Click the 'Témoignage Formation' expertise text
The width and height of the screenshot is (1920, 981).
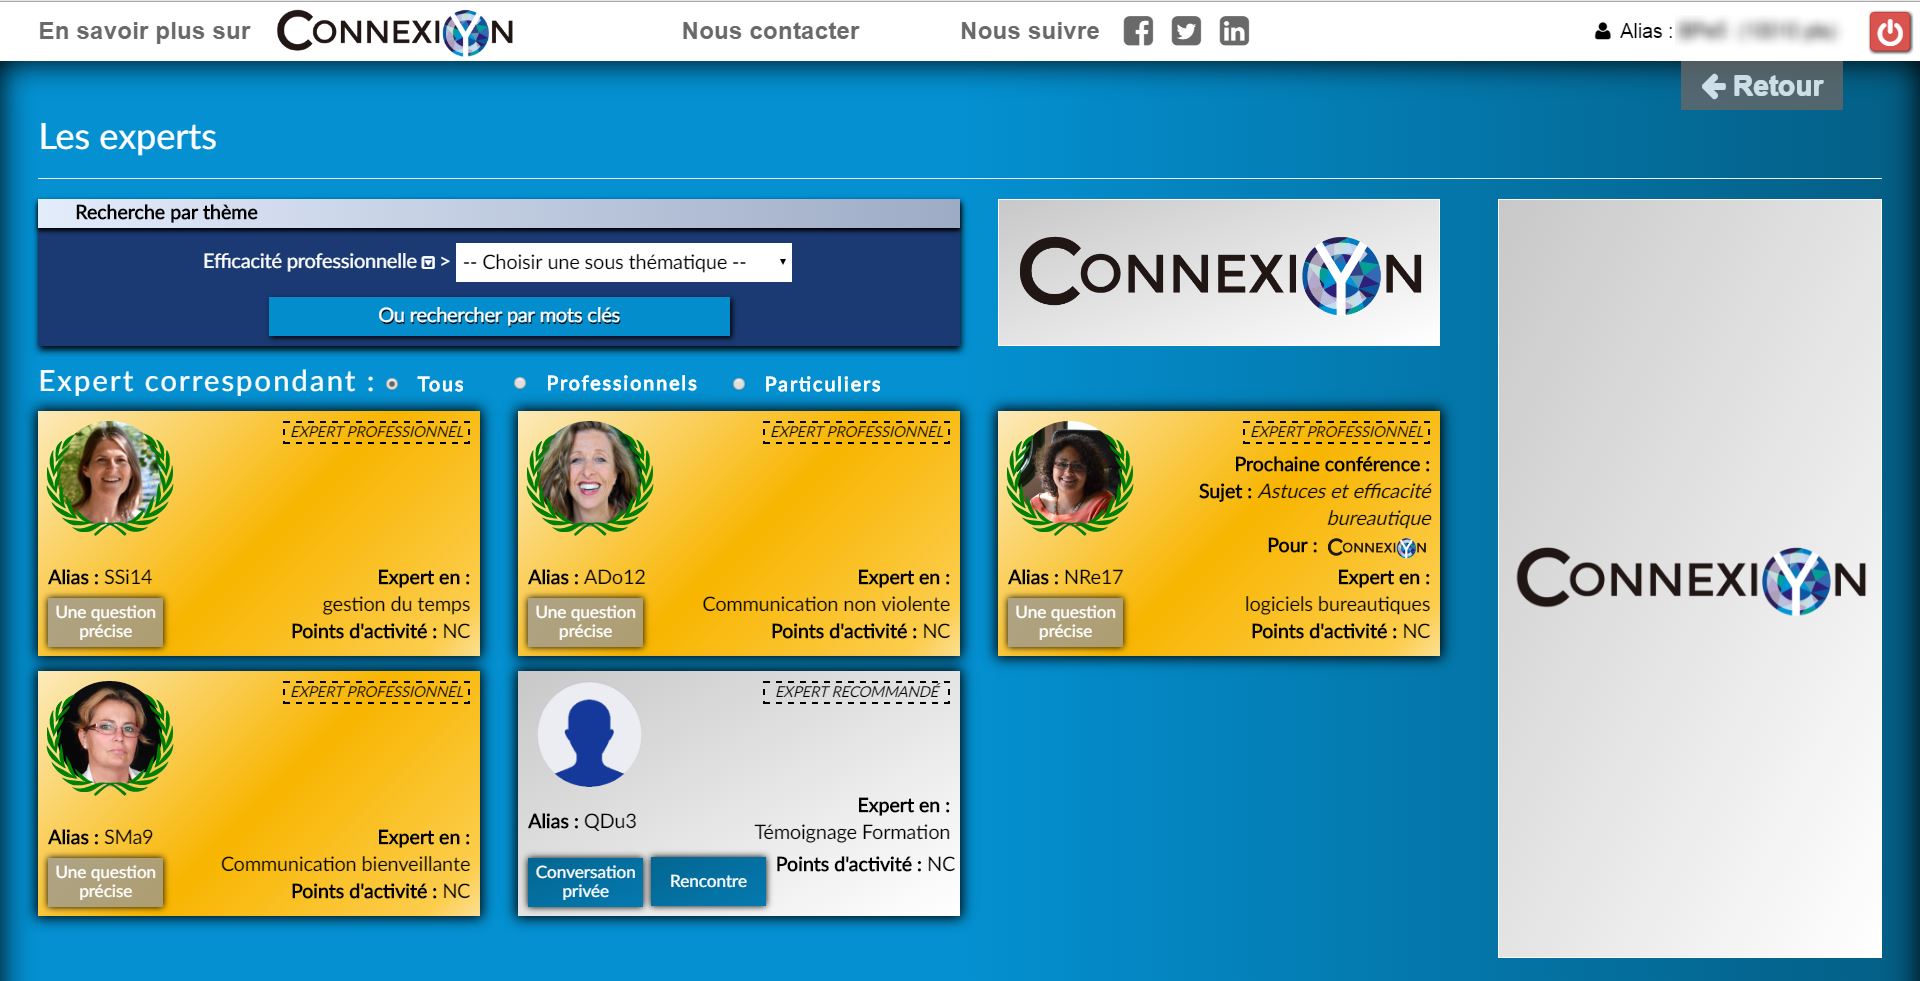[x=852, y=832]
